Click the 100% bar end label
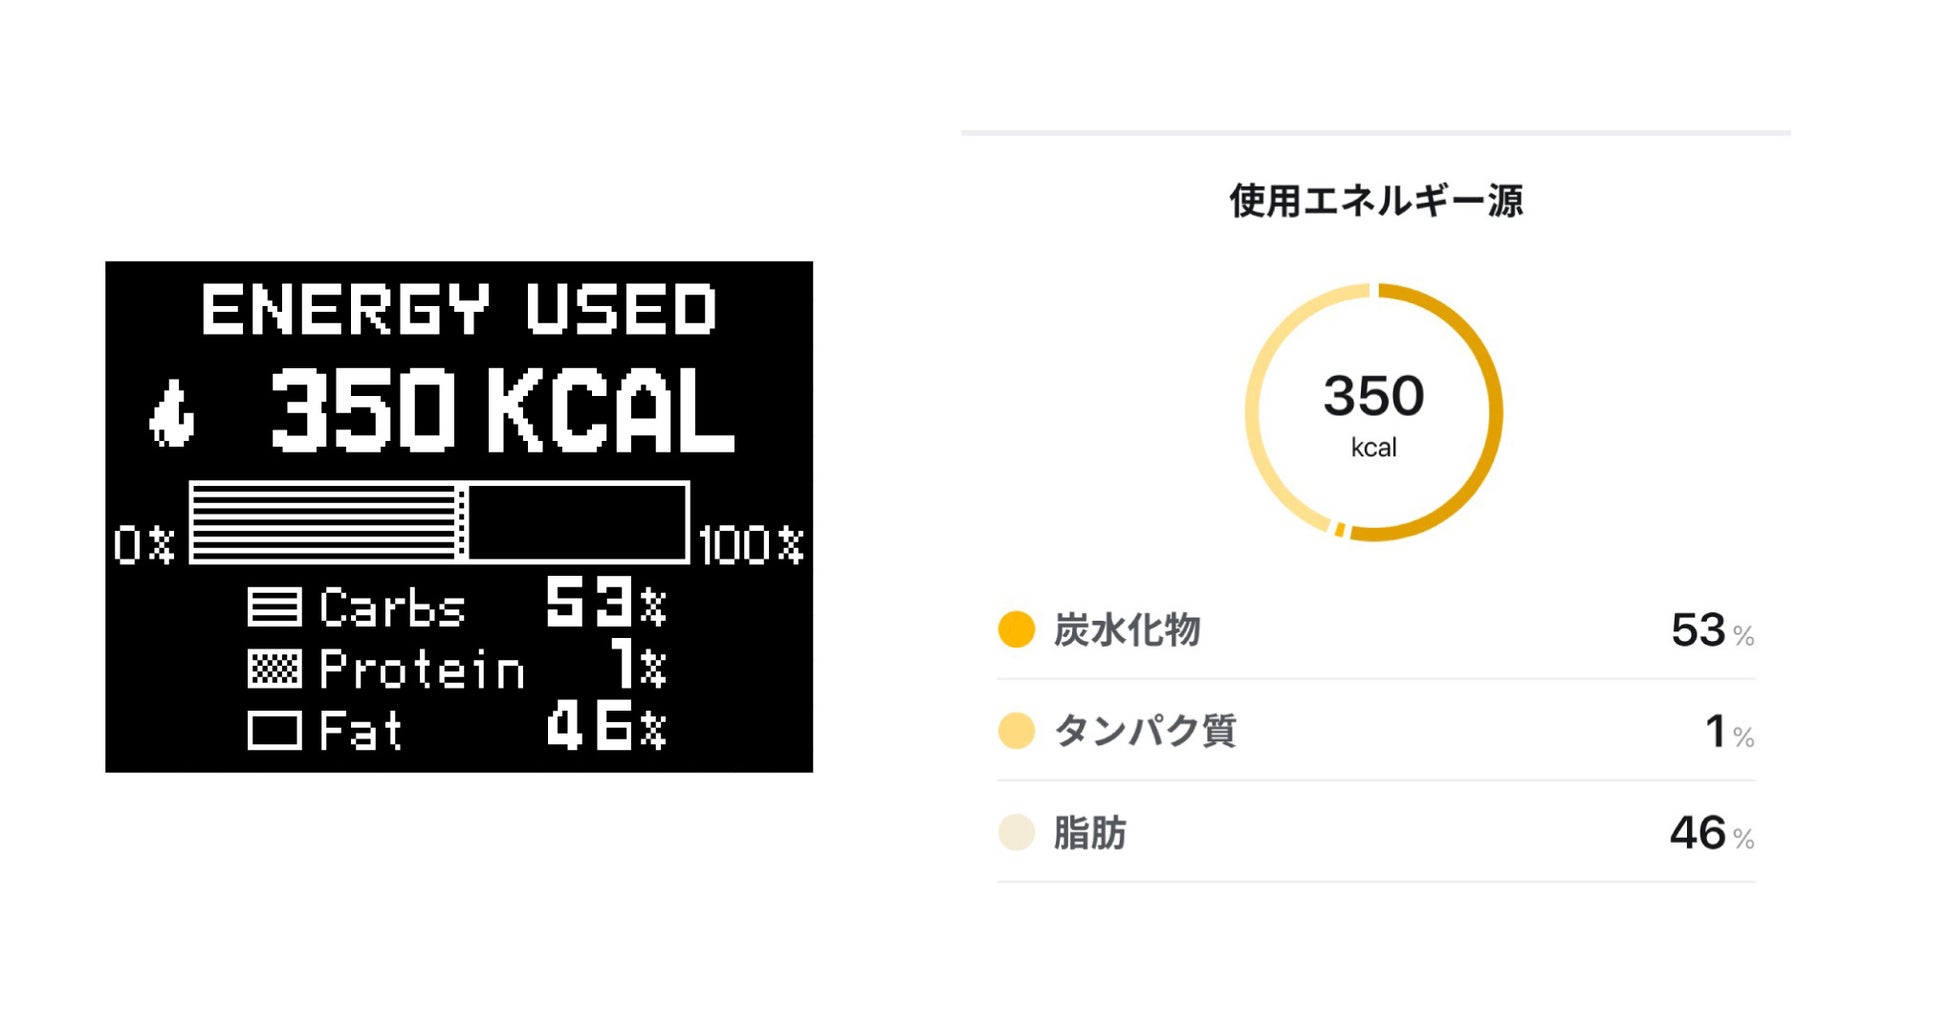1950x1033 pixels. pyautogui.click(x=751, y=546)
